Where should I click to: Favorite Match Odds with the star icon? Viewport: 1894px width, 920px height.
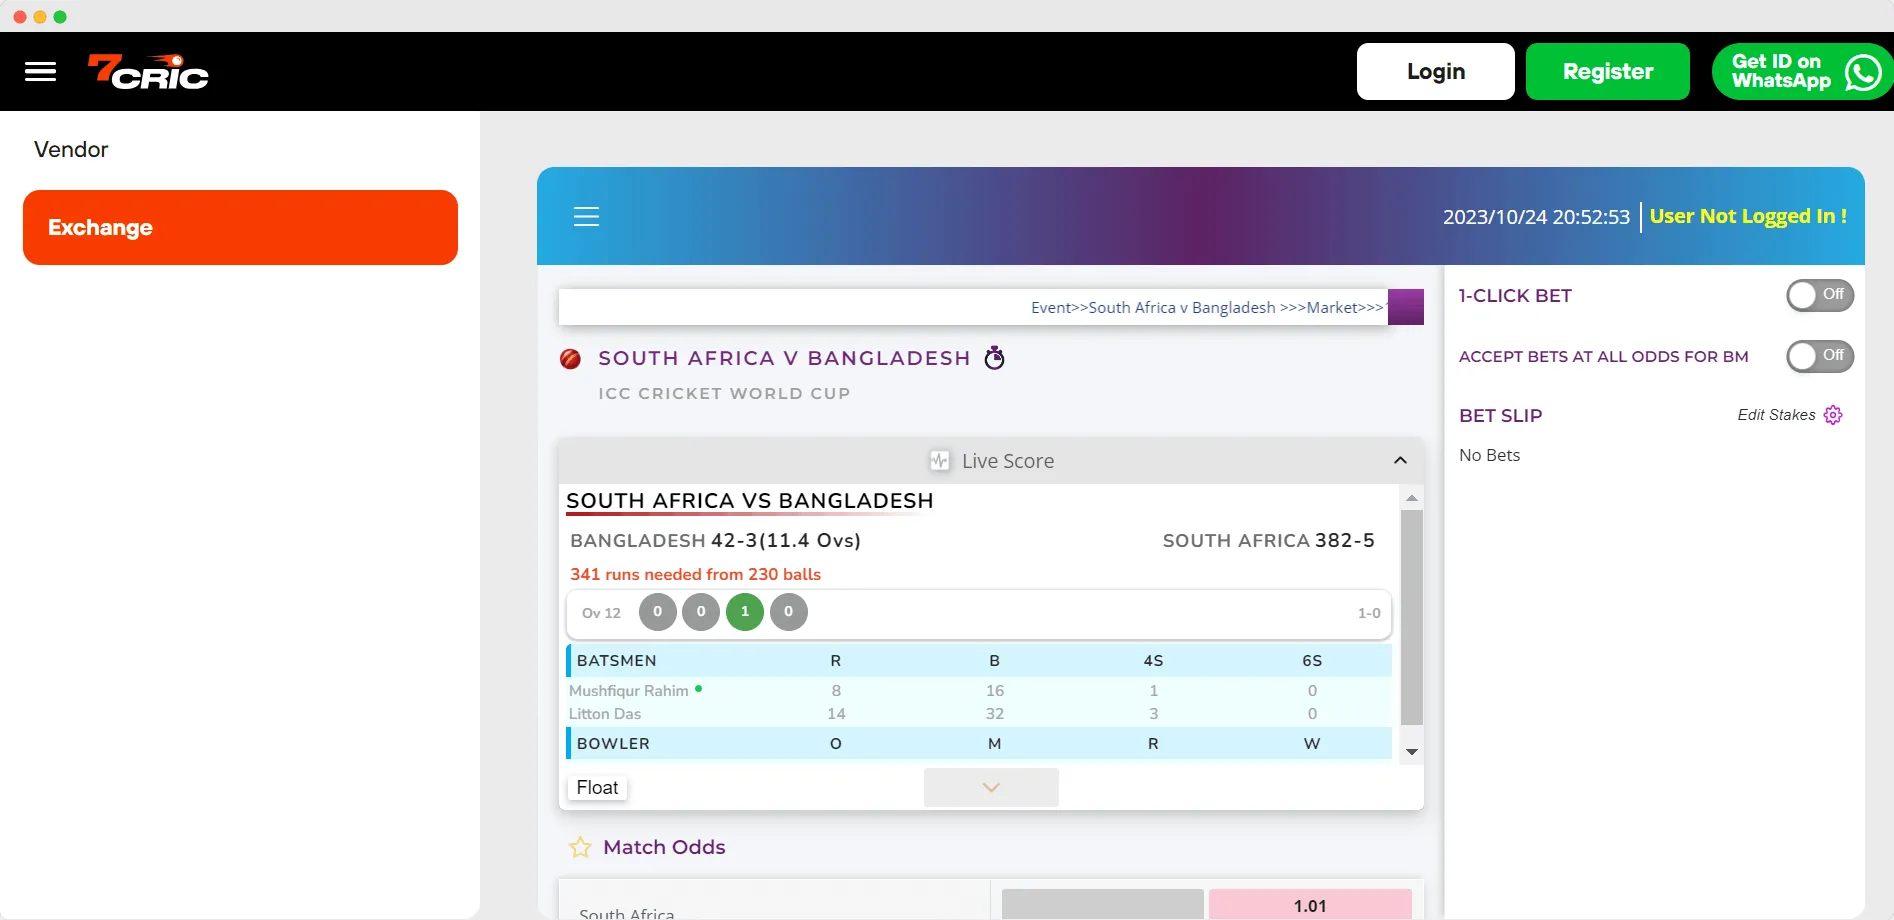tap(580, 848)
